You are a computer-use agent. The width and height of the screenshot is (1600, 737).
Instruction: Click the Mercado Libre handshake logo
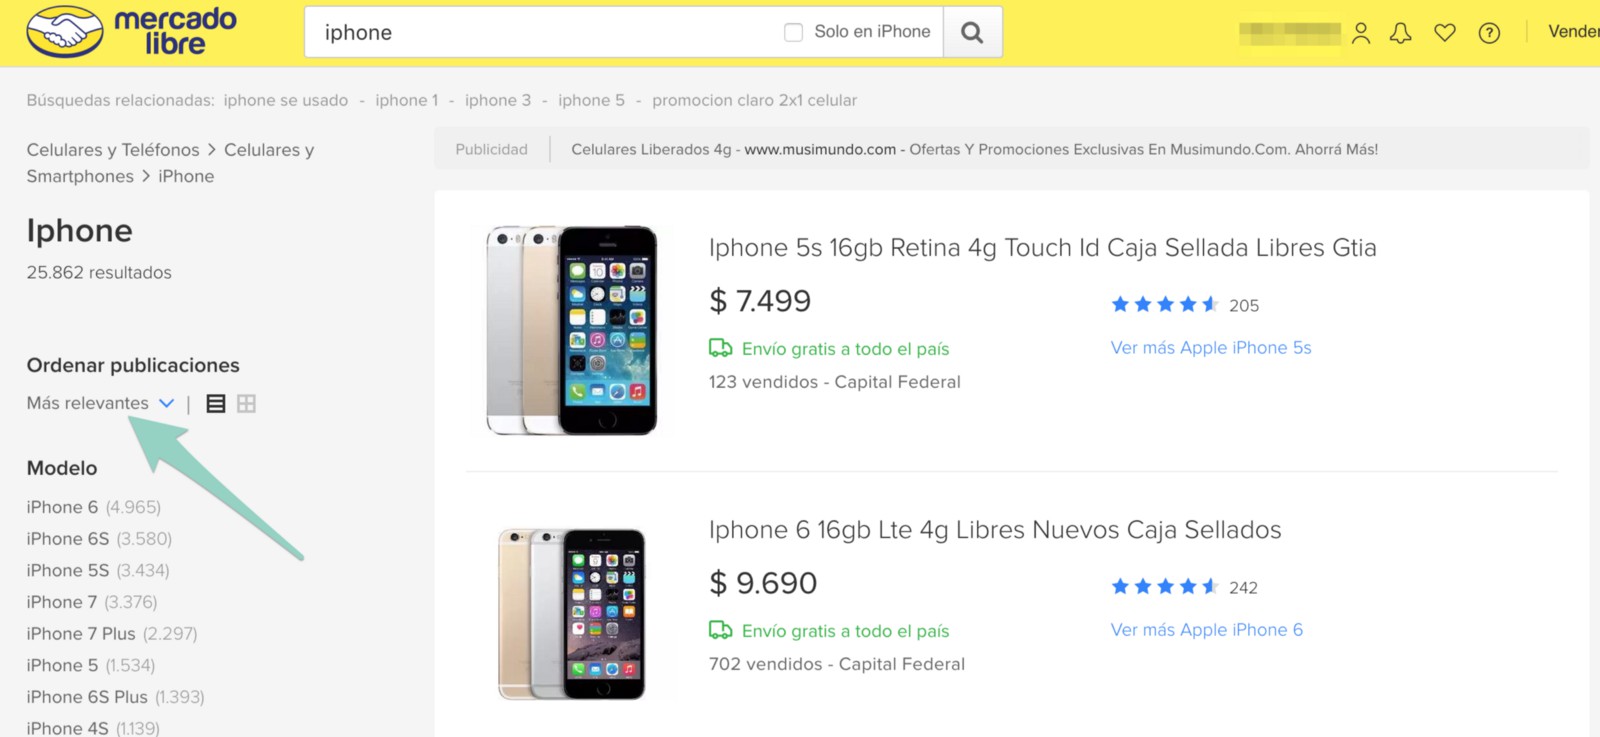click(66, 32)
